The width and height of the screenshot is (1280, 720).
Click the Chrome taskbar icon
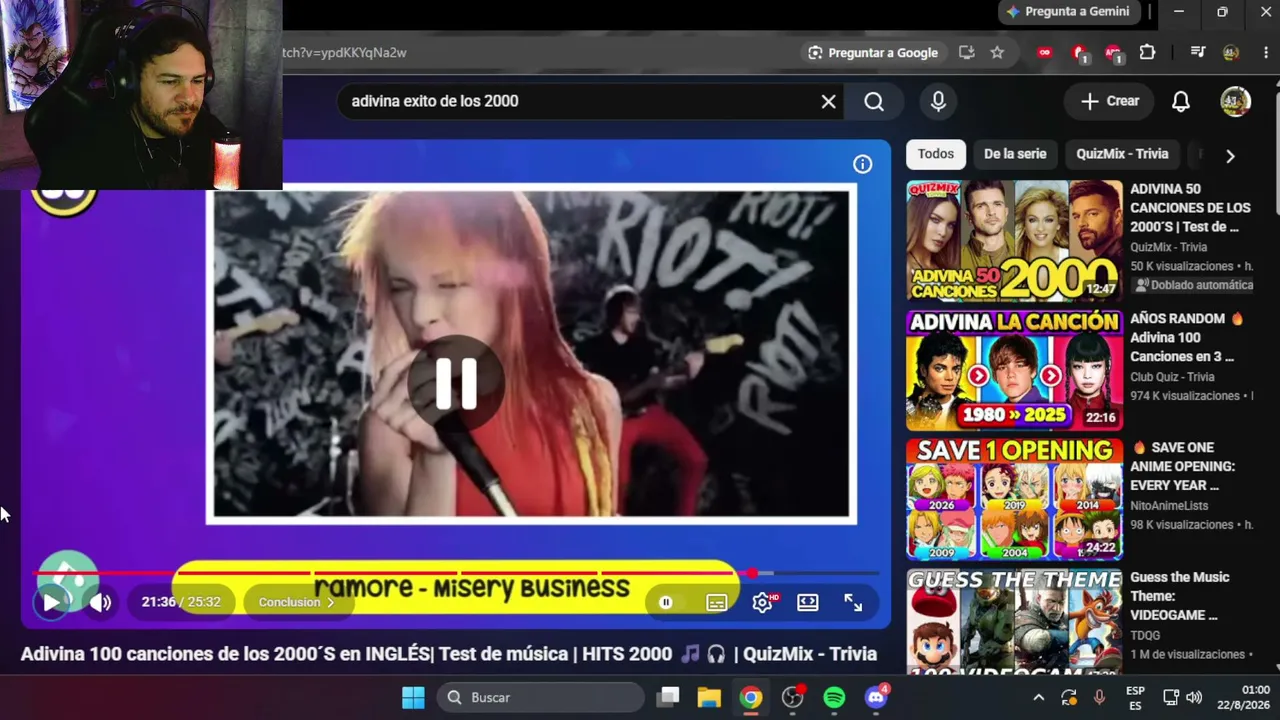pos(751,697)
